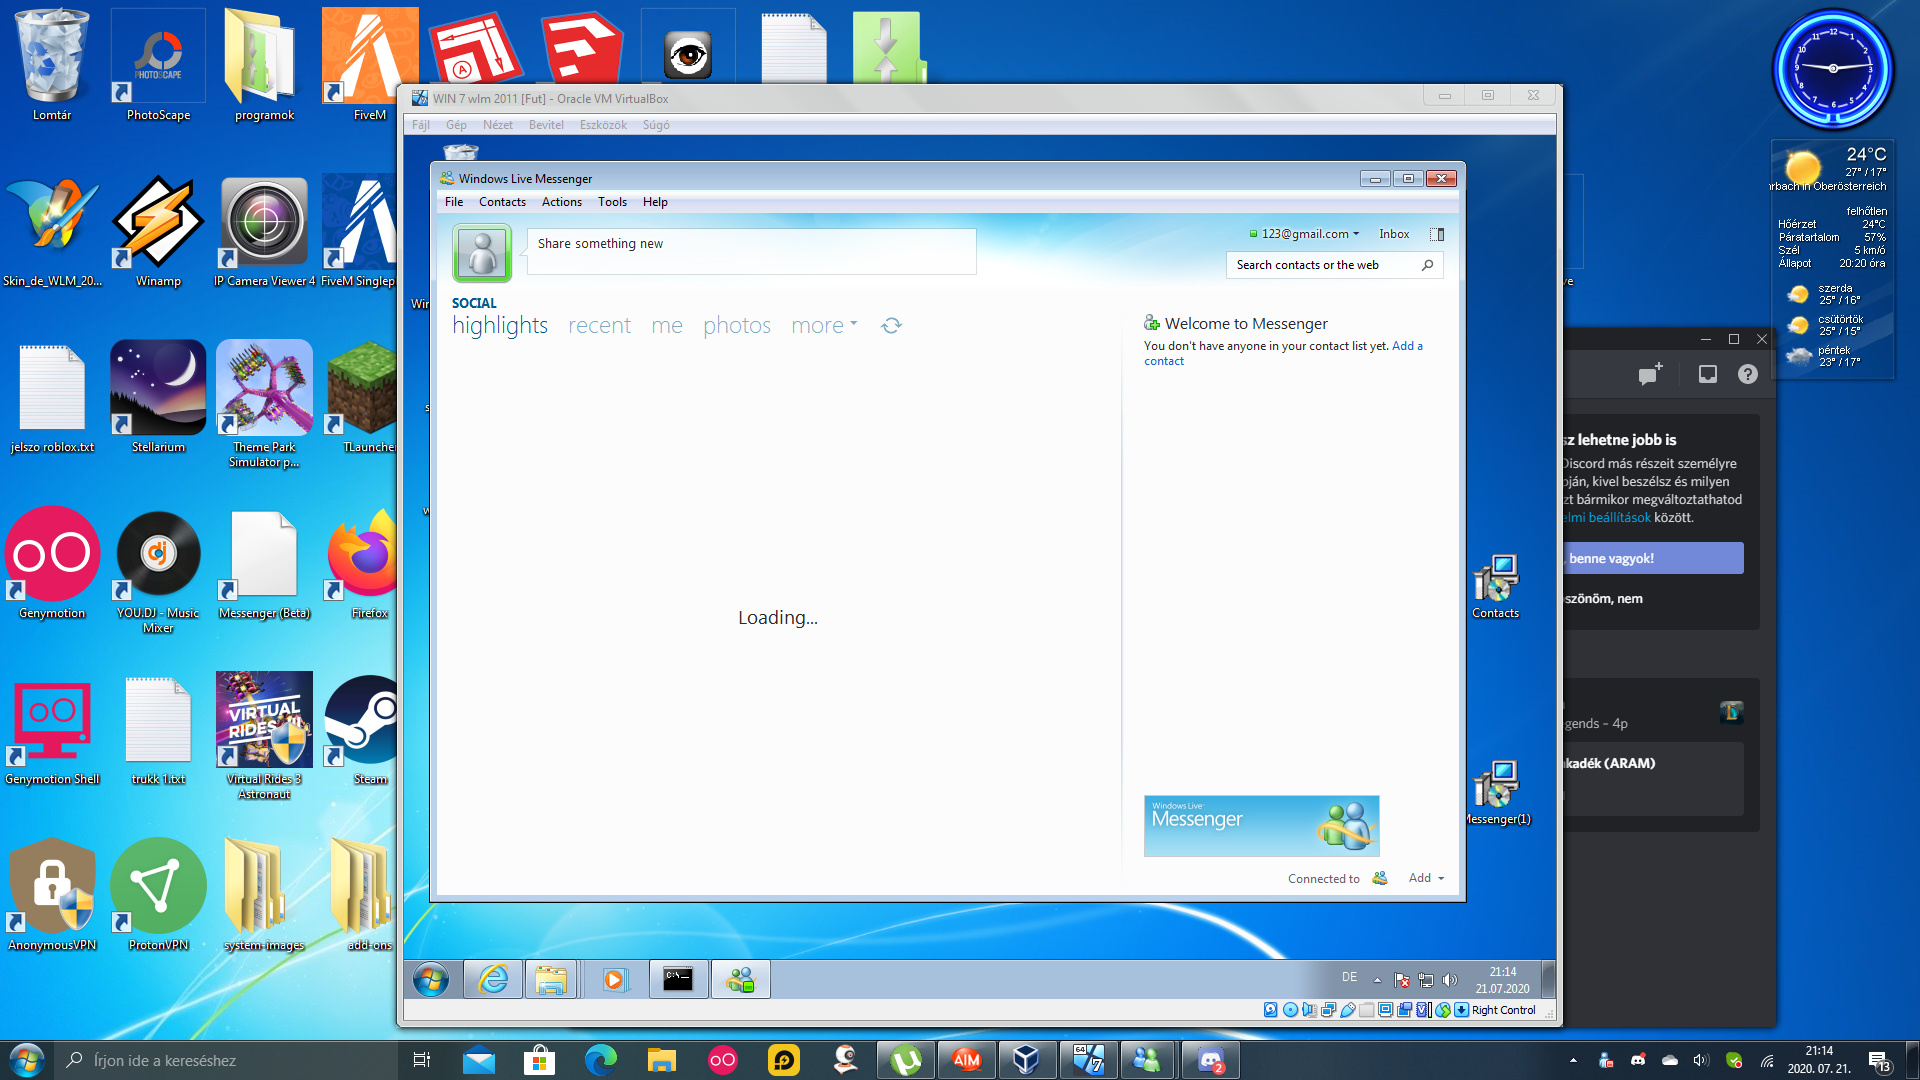Click the Stellarium desktop shortcut

click(x=158, y=397)
